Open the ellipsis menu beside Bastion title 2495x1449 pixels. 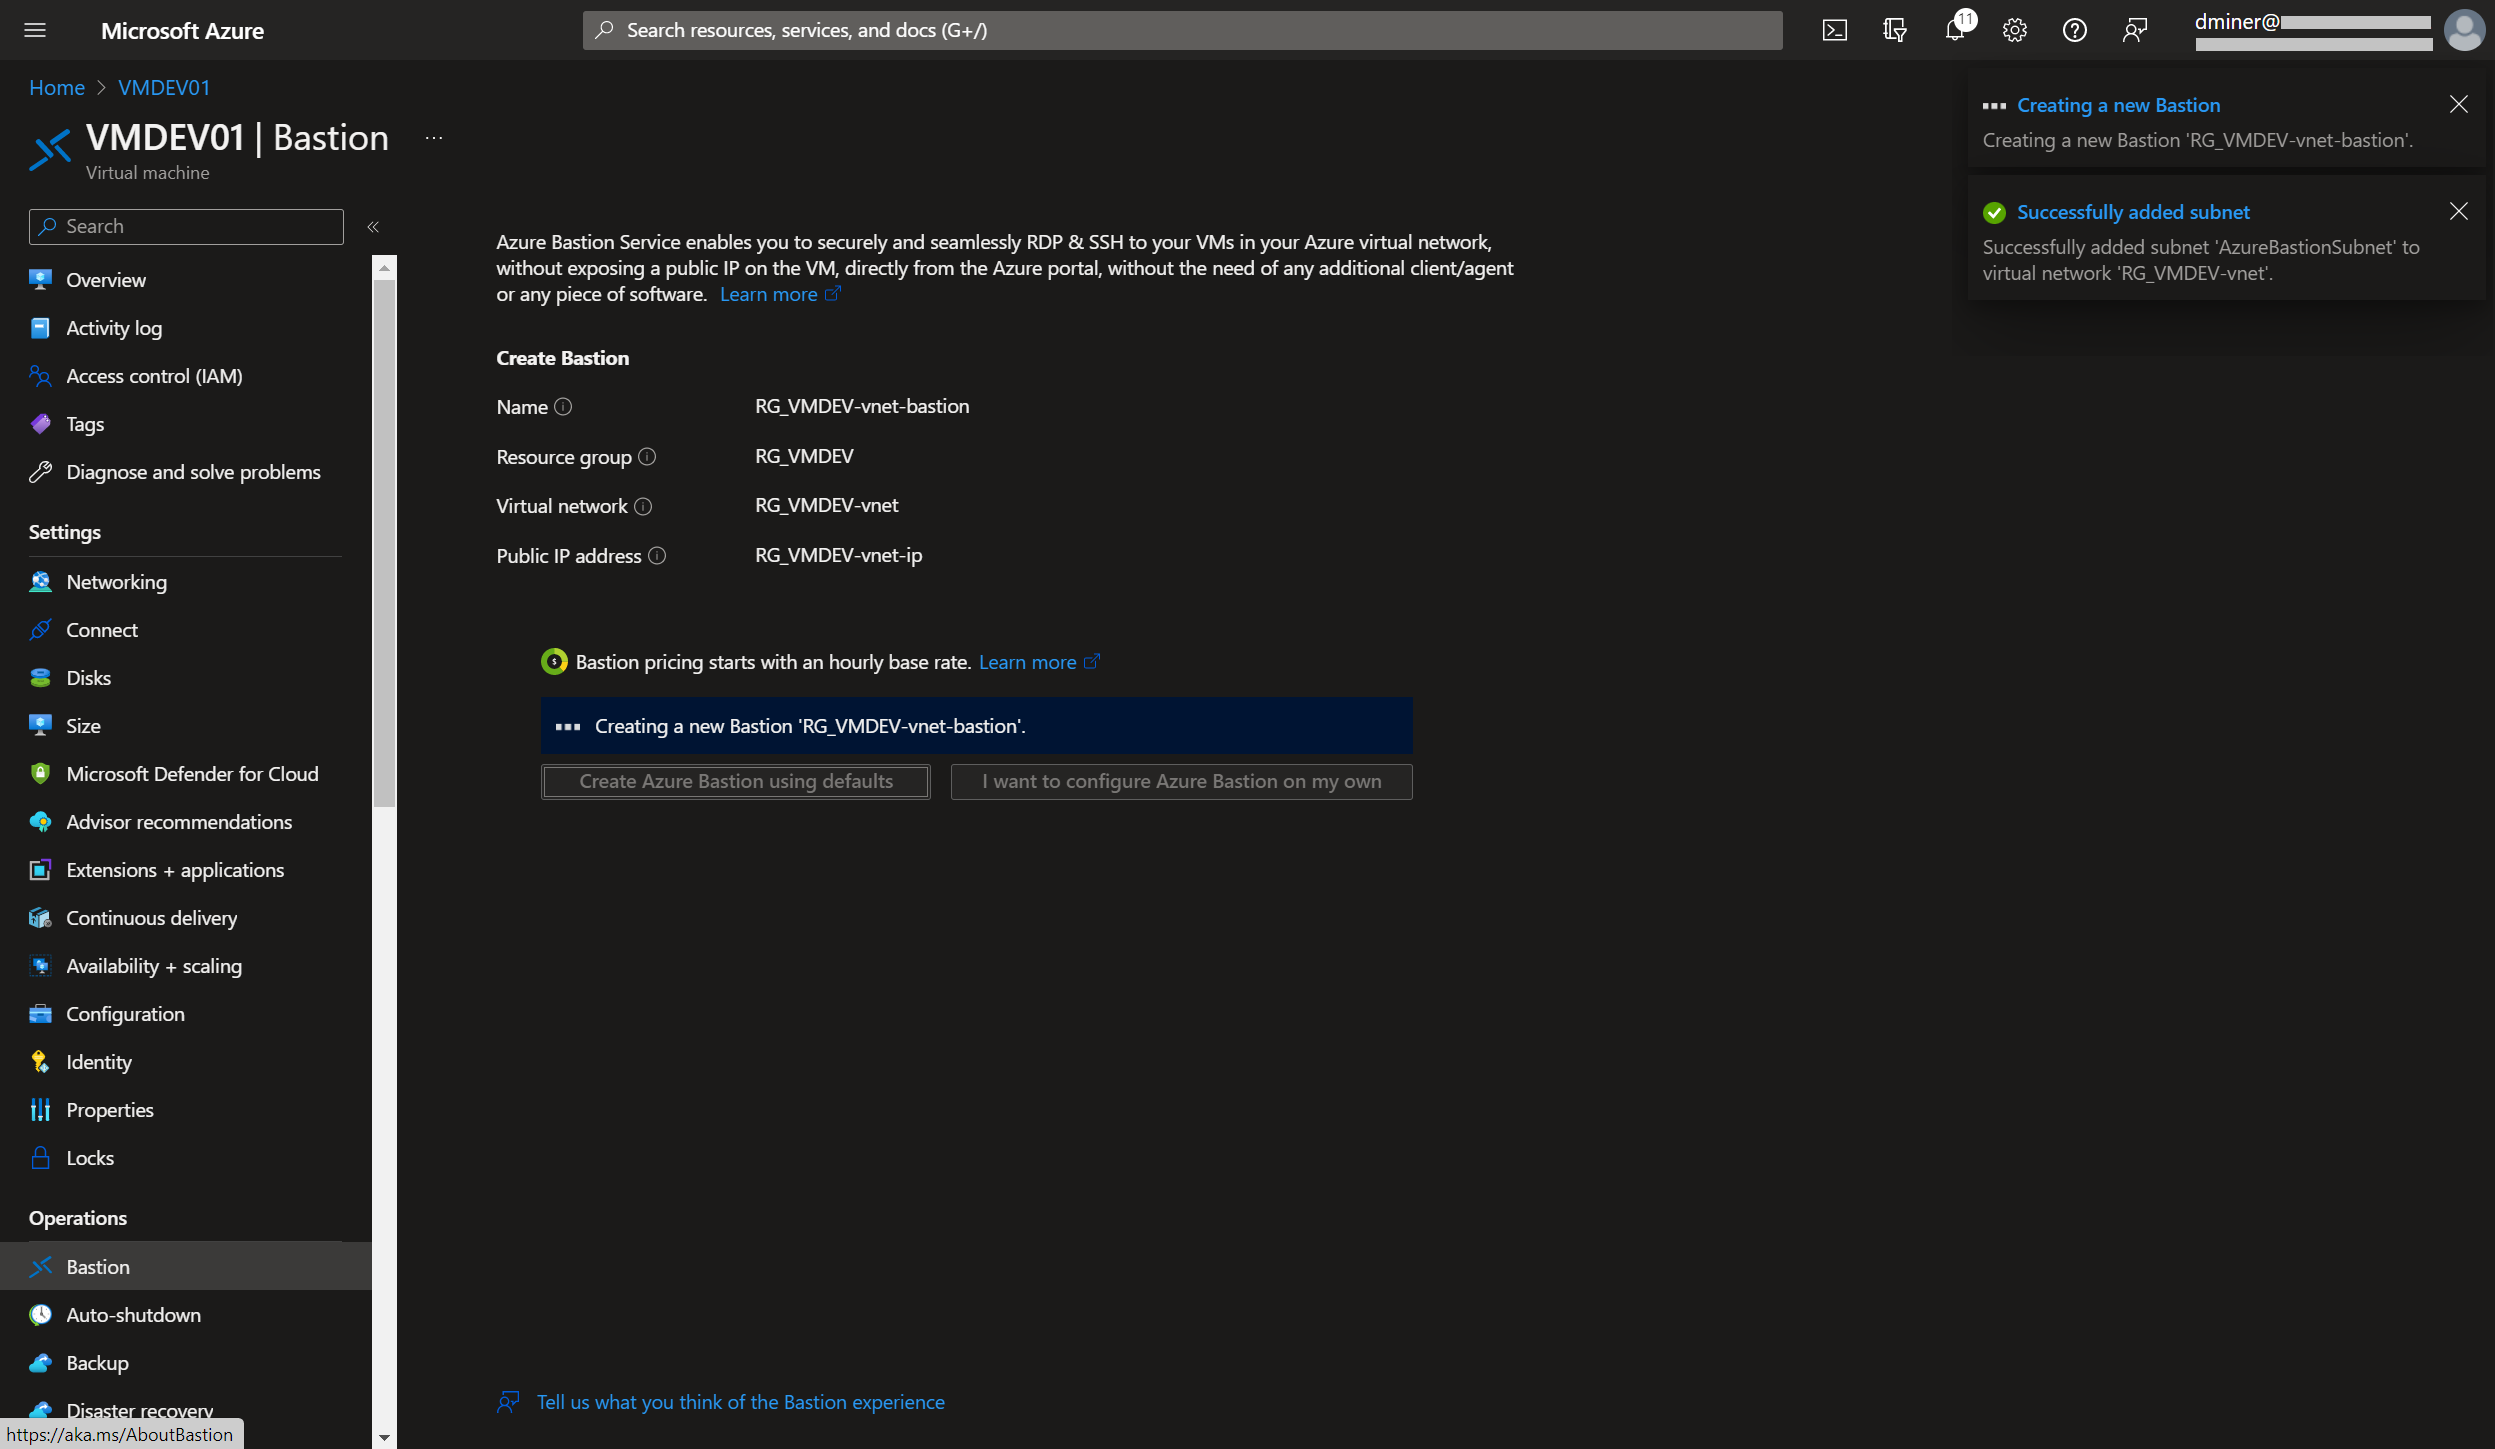pyautogui.click(x=433, y=138)
